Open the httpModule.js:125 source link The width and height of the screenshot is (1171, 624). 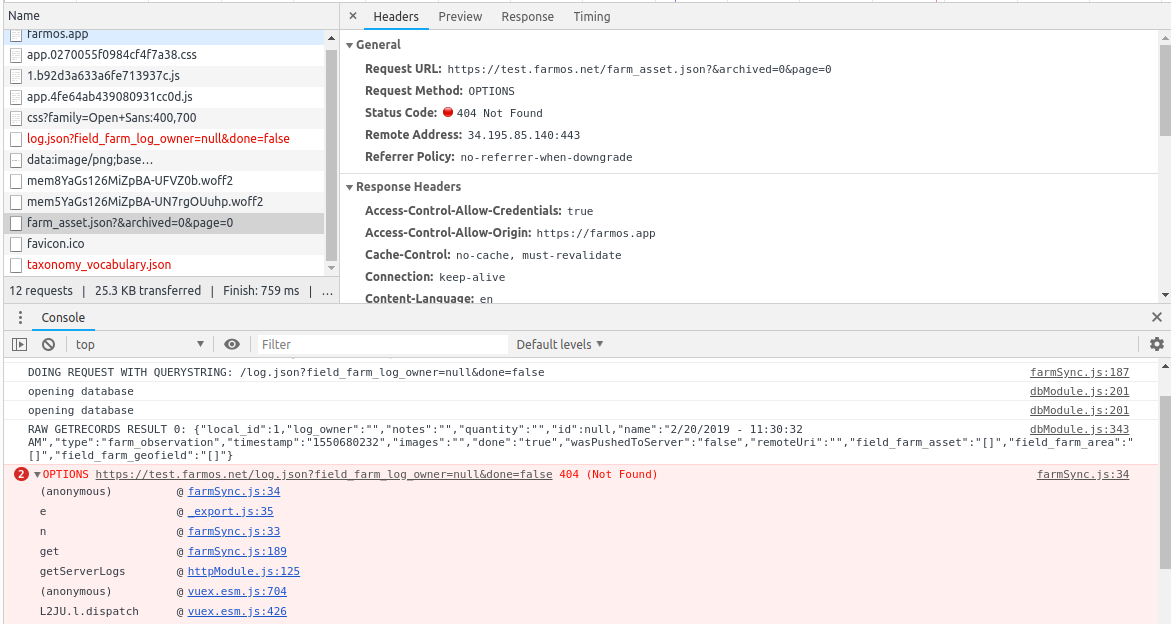pyautogui.click(x=243, y=572)
